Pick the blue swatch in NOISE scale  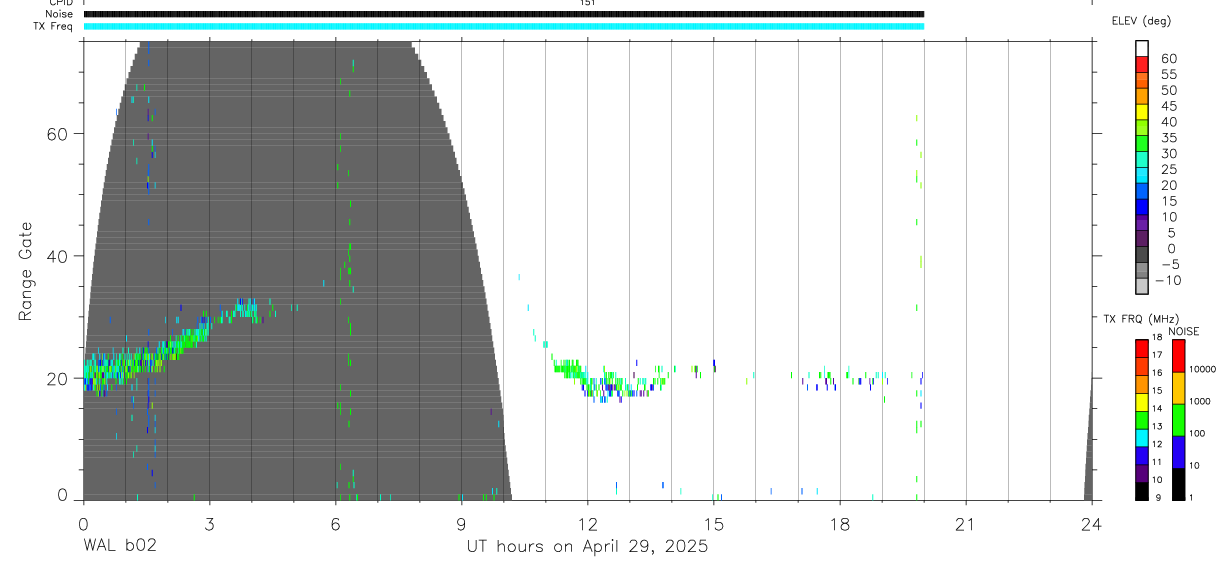point(1179,452)
